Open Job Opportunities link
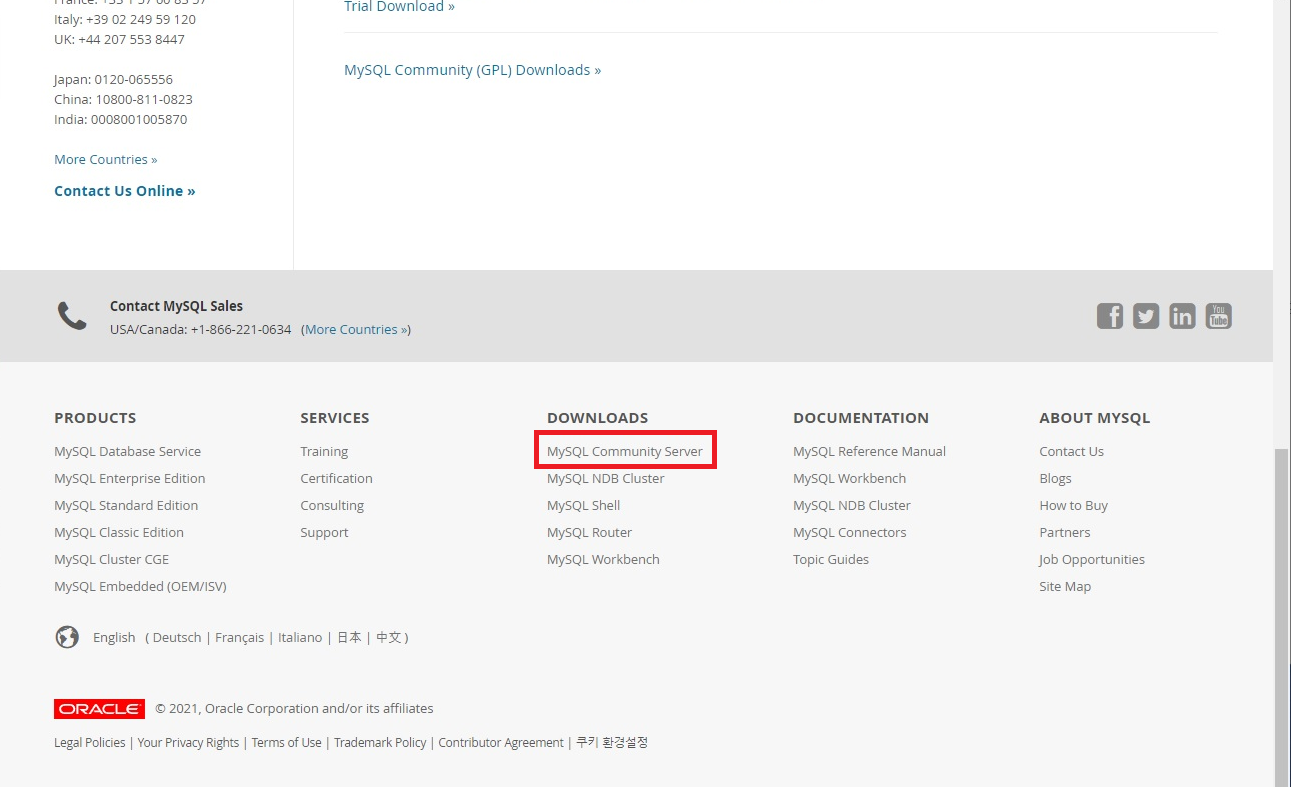Viewport: 1291px width, 787px height. pos(1092,560)
